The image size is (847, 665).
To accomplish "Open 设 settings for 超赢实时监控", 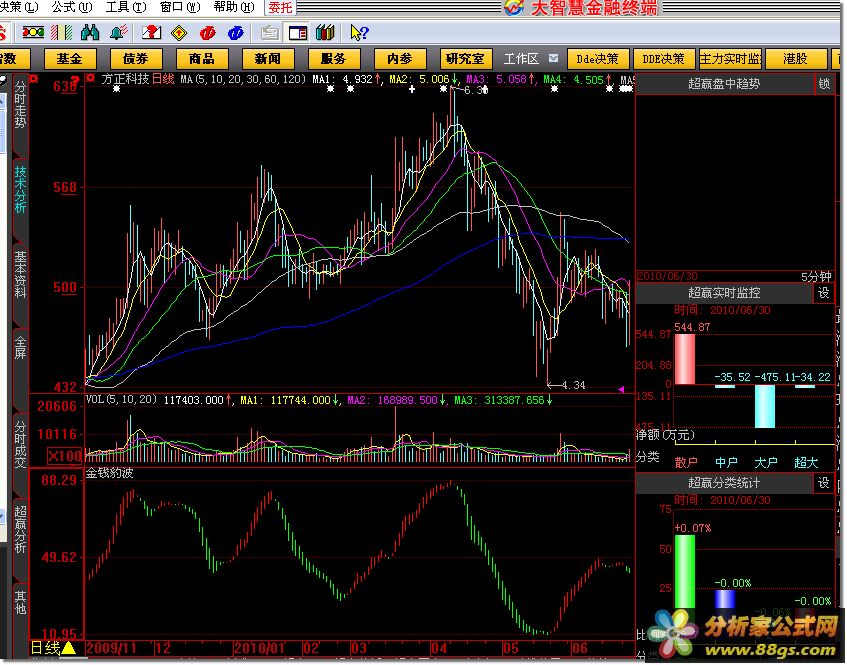I will click(823, 293).
